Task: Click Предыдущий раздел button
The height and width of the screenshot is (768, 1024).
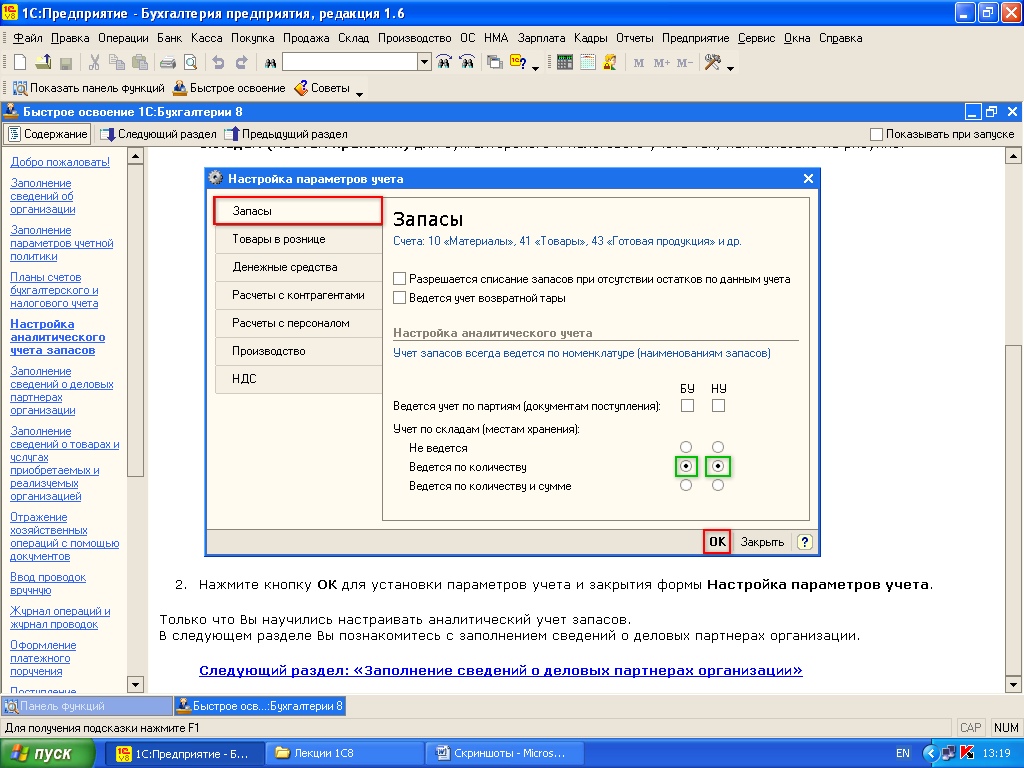Action: pos(286,135)
